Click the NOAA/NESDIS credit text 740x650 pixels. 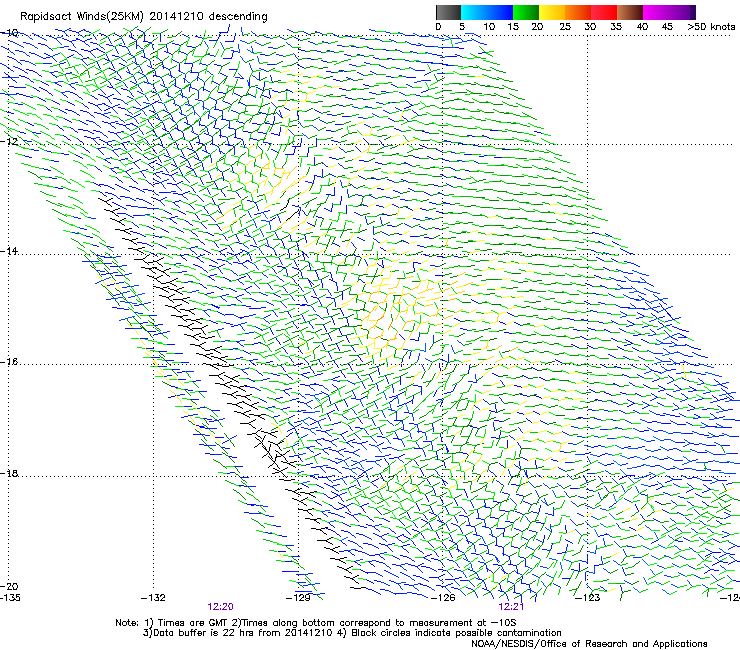(x=589, y=644)
